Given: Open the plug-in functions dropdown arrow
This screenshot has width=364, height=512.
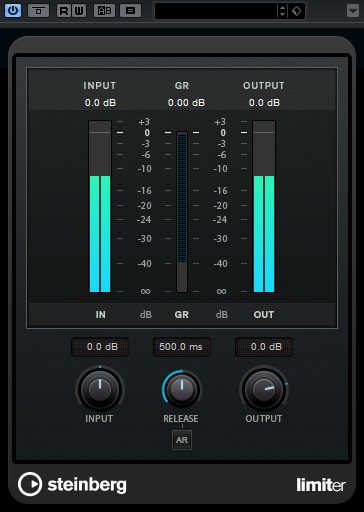Looking at the screenshot, I should pyautogui.click(x=353, y=11).
